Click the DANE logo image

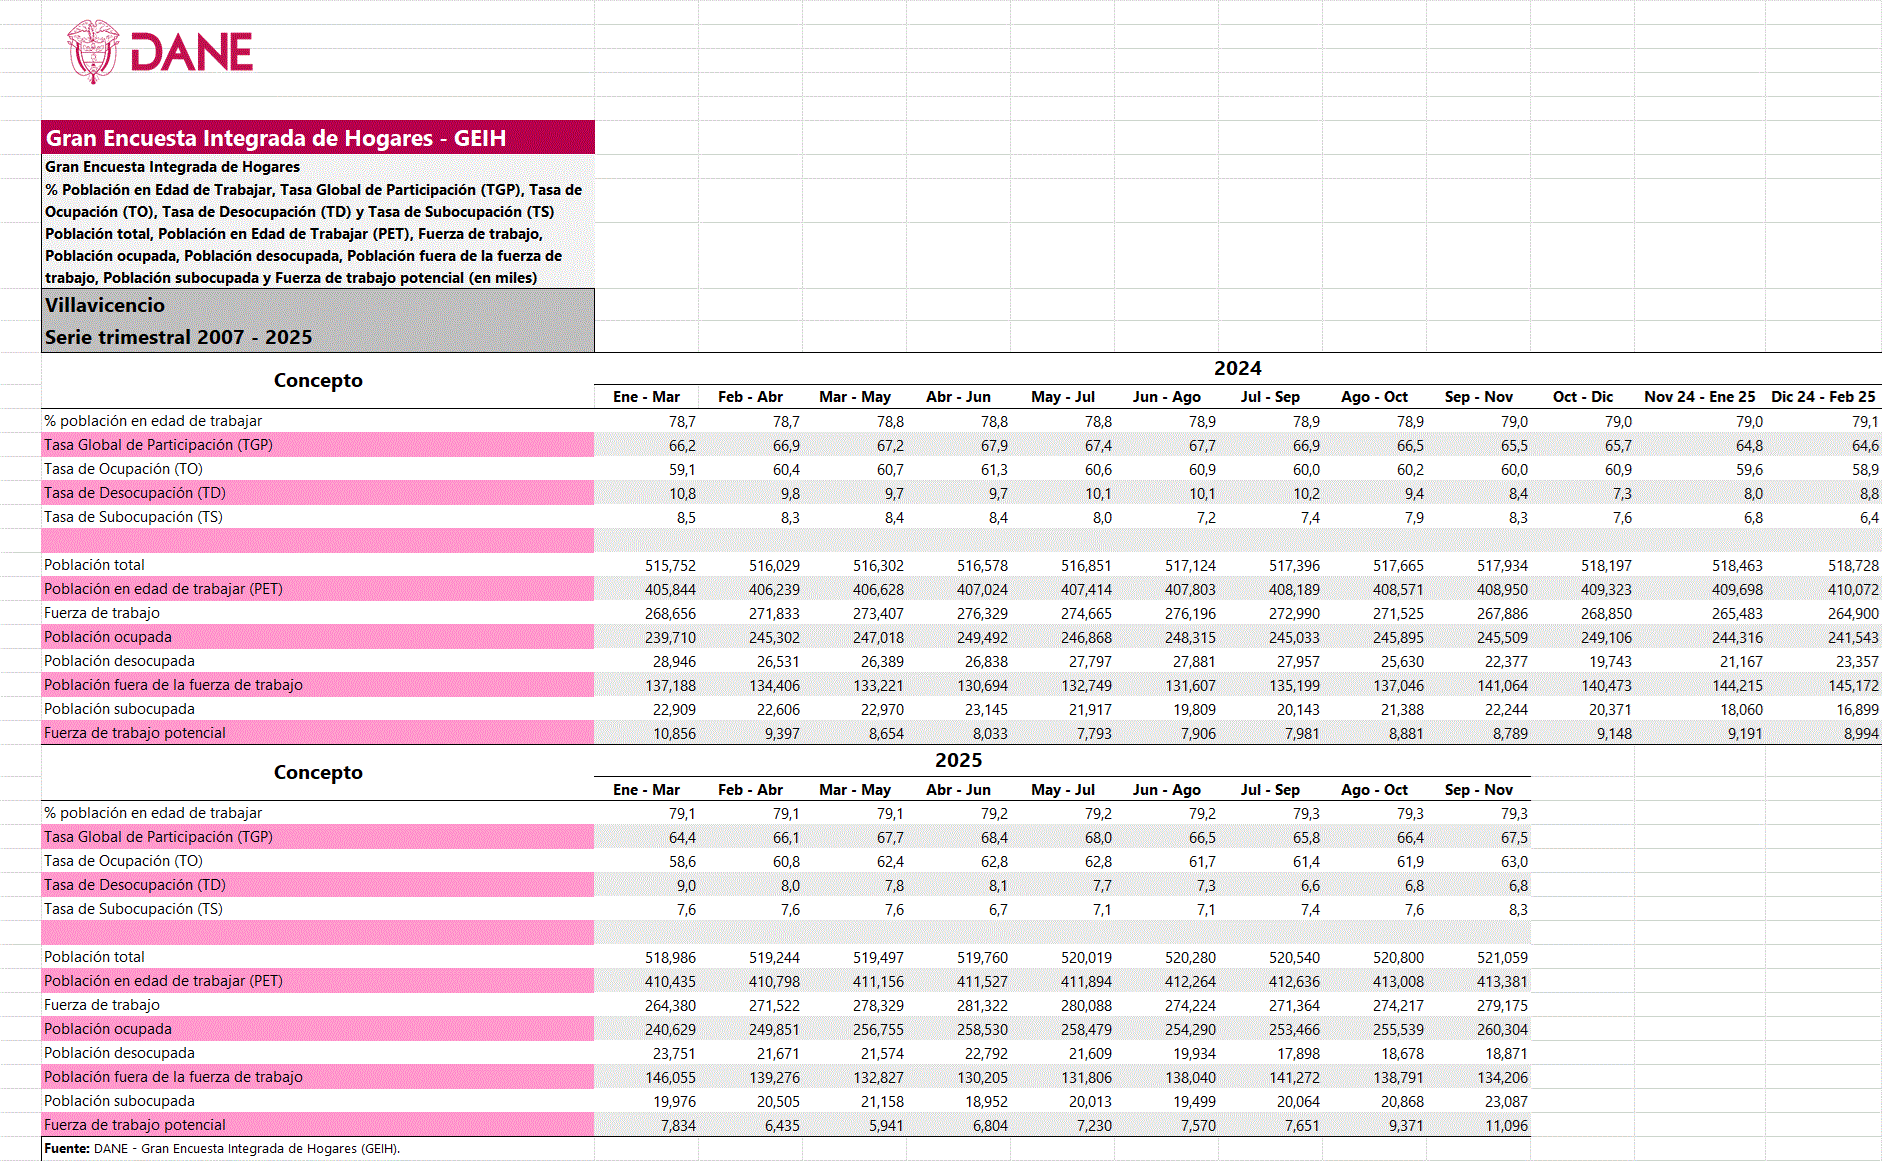pos(160,52)
